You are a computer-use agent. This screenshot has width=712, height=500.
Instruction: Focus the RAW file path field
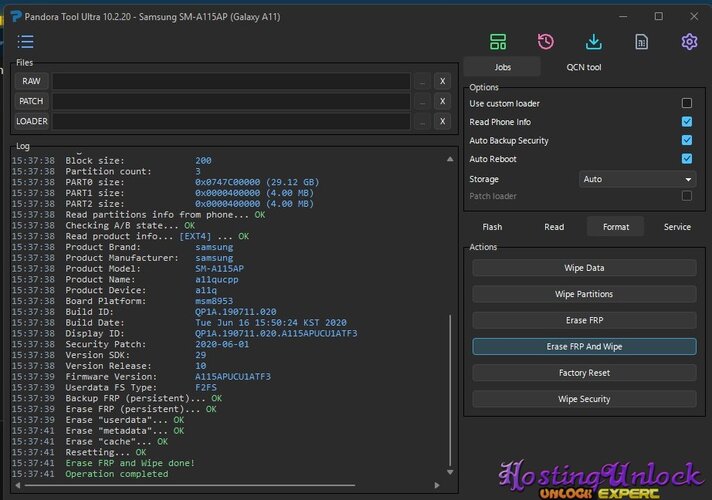click(231, 81)
